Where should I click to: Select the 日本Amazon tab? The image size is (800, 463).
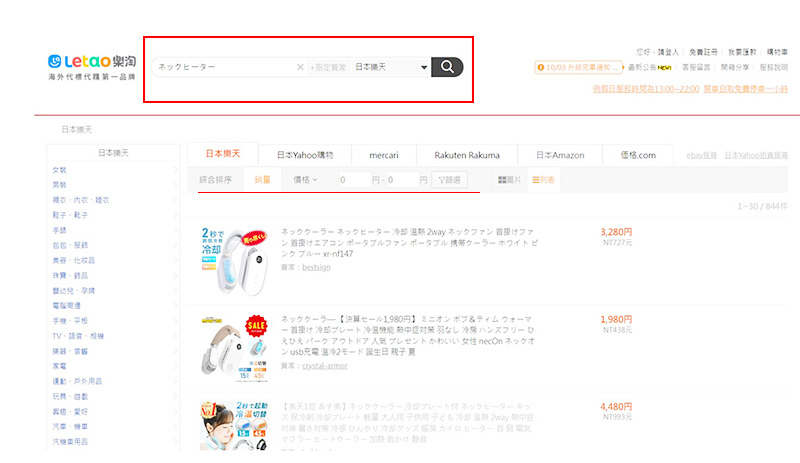coord(560,155)
